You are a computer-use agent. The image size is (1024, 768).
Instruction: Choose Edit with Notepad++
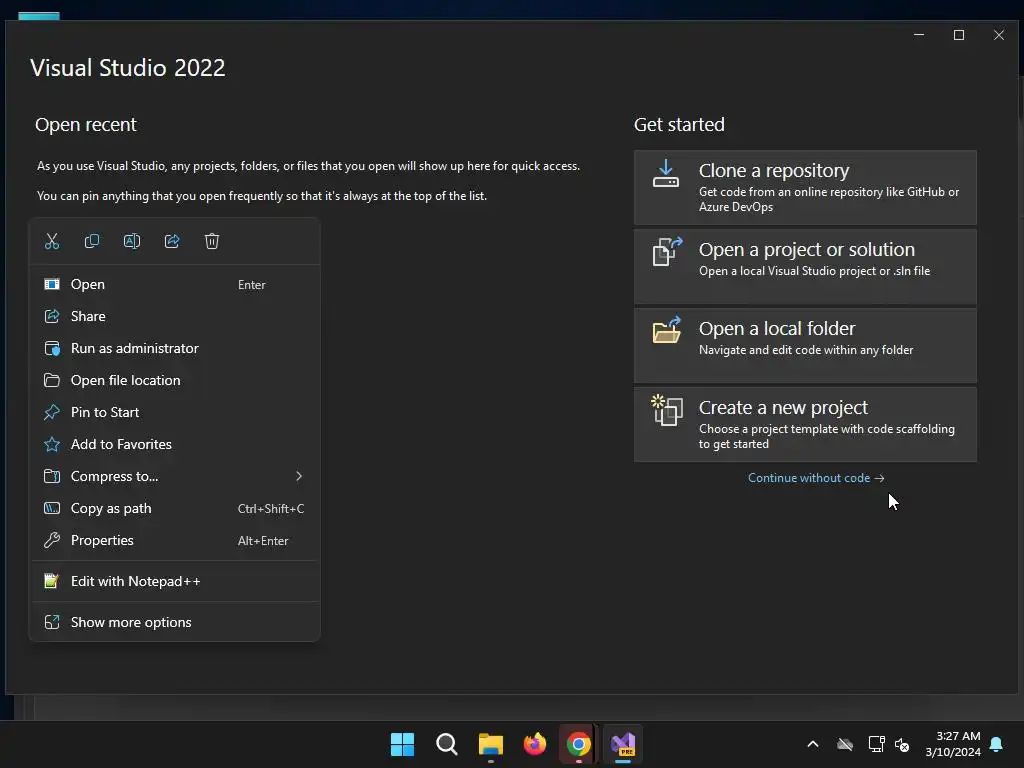click(x=174, y=581)
